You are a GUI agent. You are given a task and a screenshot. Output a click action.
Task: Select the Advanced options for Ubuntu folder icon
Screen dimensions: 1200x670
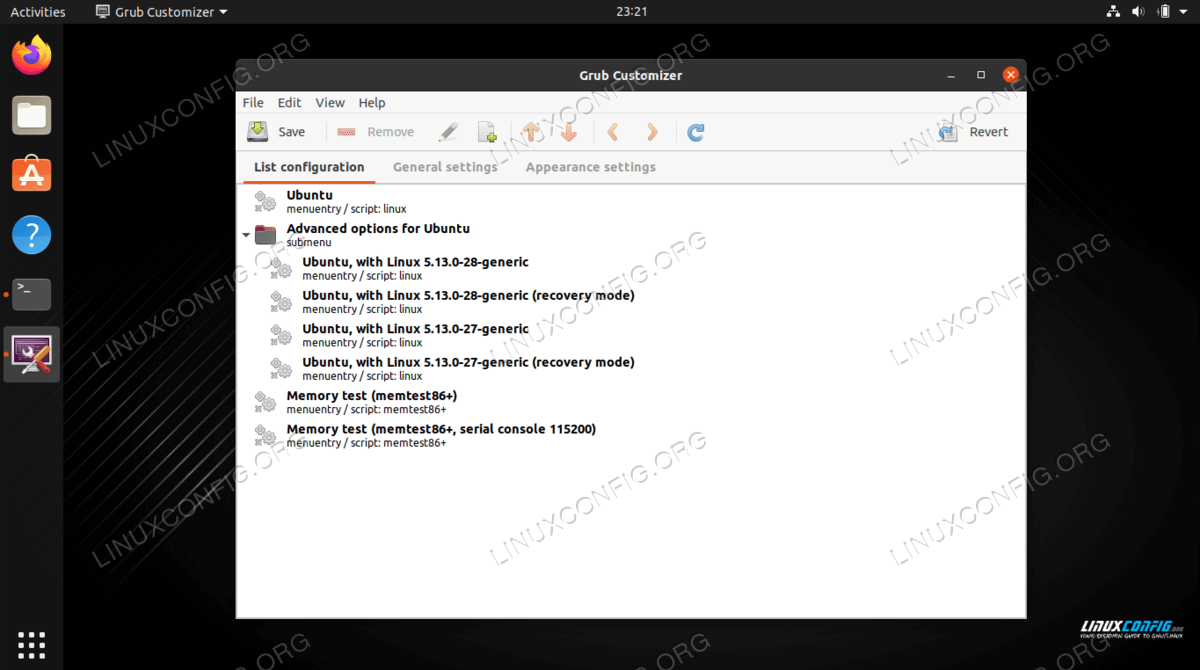tap(265, 235)
